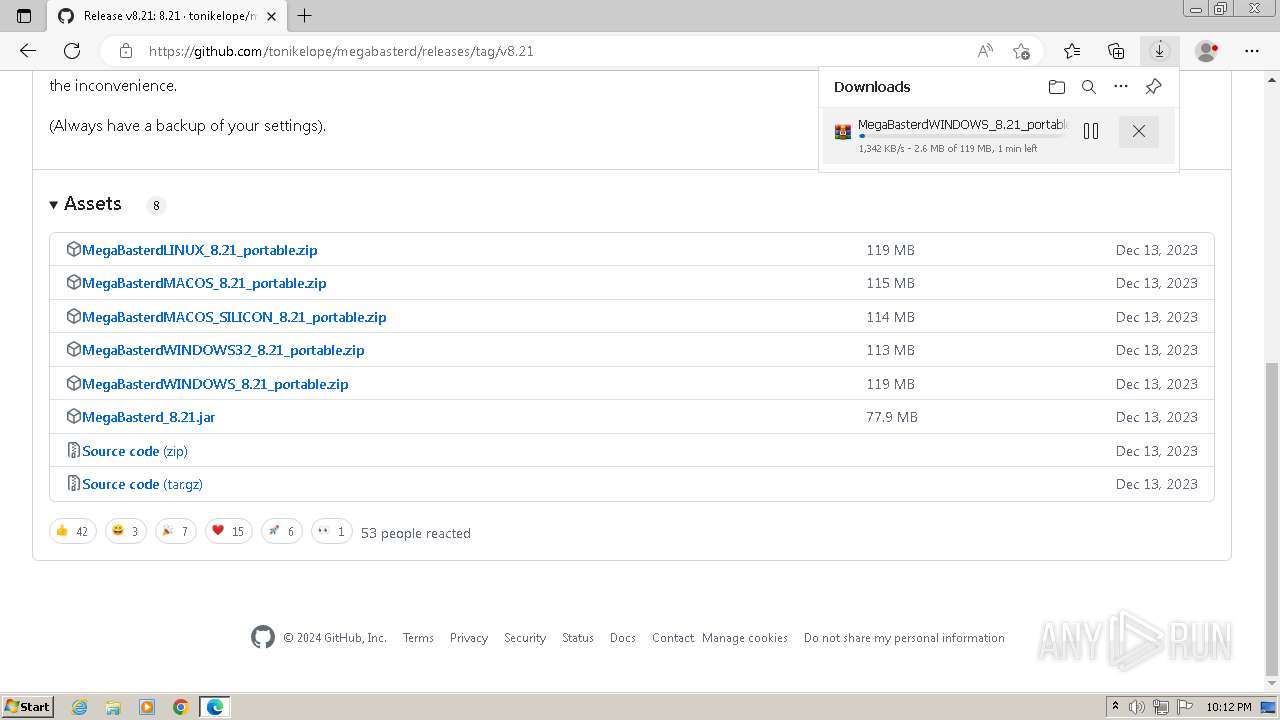This screenshot has width=1280, height=720.
Task: Add this page to favorites
Action: [1021, 51]
